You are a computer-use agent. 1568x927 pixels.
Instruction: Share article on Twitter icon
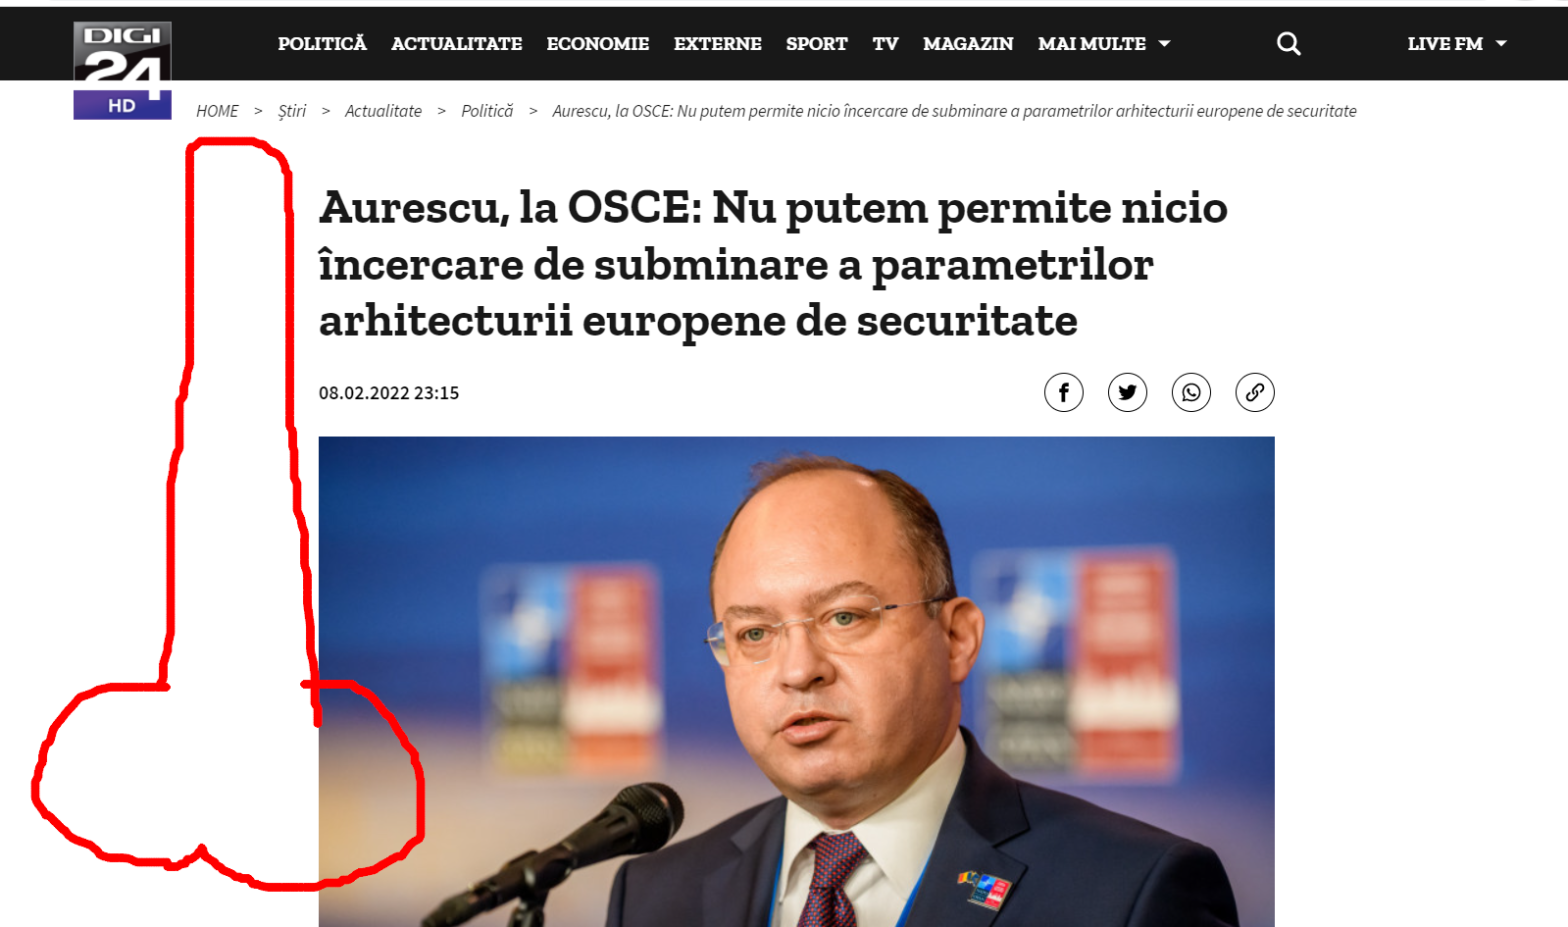tap(1127, 392)
